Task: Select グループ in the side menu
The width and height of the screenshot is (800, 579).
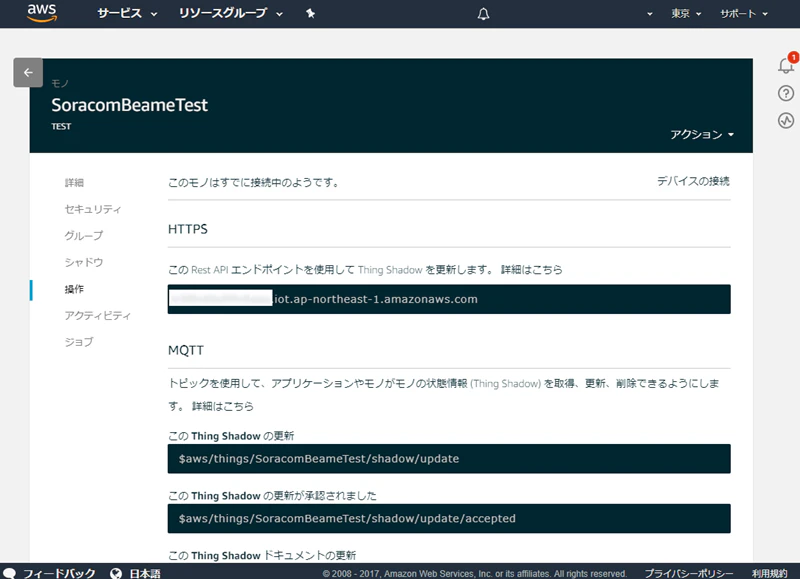Action: pyautogui.click(x=84, y=236)
